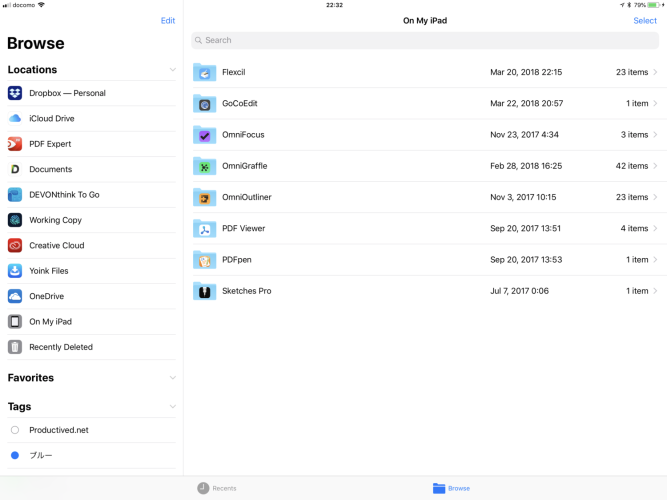Select Creative Cloud icon

15,245
